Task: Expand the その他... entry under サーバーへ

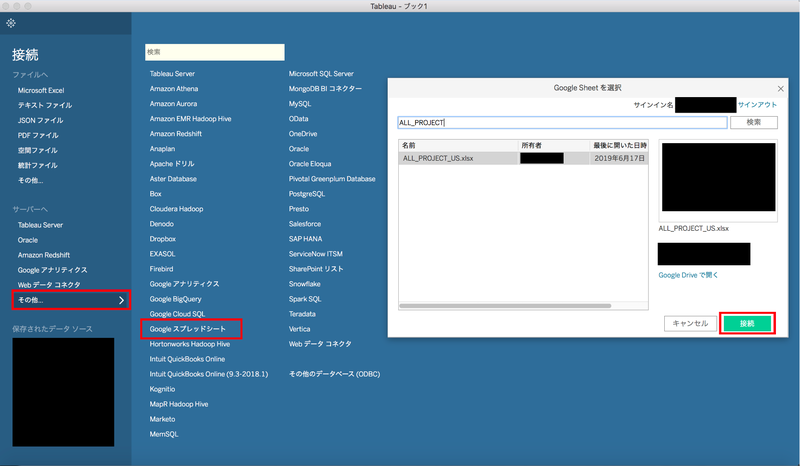Action: 70,300
